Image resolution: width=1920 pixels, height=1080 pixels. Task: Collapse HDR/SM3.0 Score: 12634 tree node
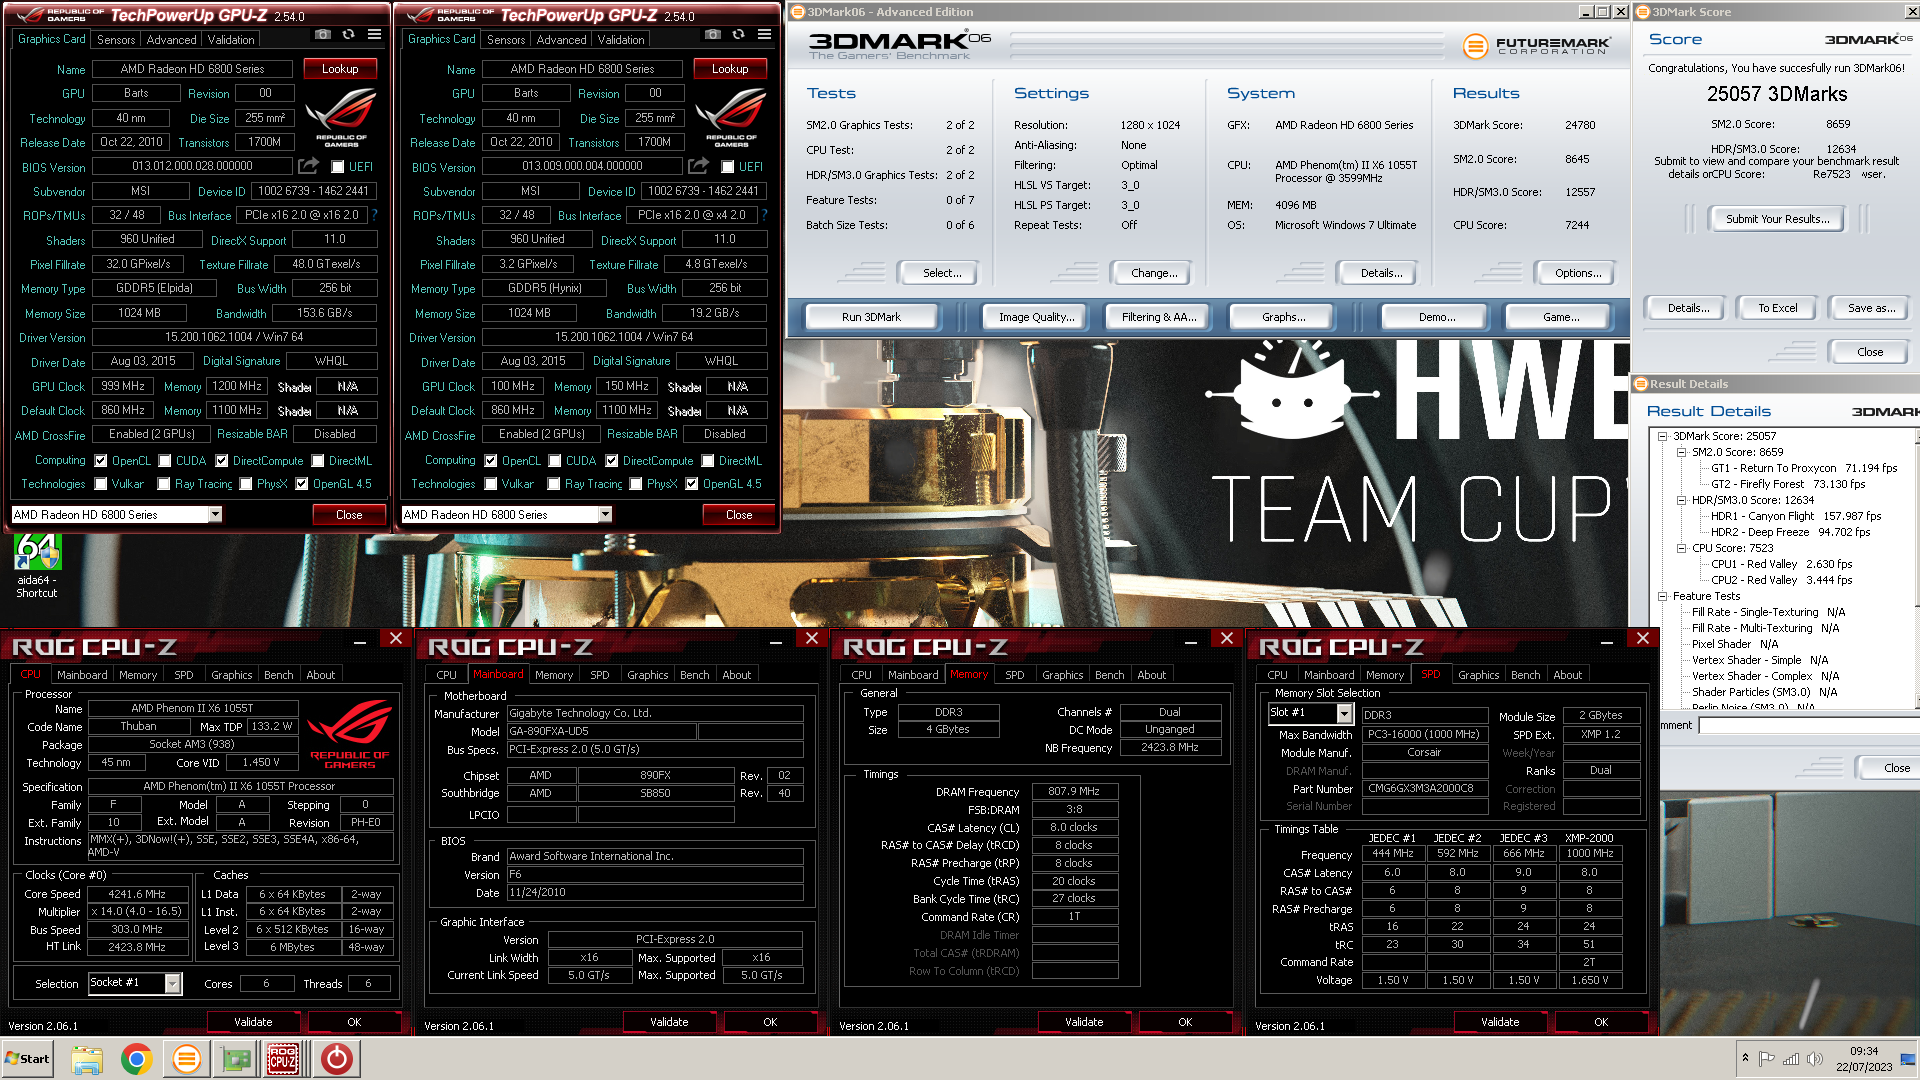pos(1682,500)
